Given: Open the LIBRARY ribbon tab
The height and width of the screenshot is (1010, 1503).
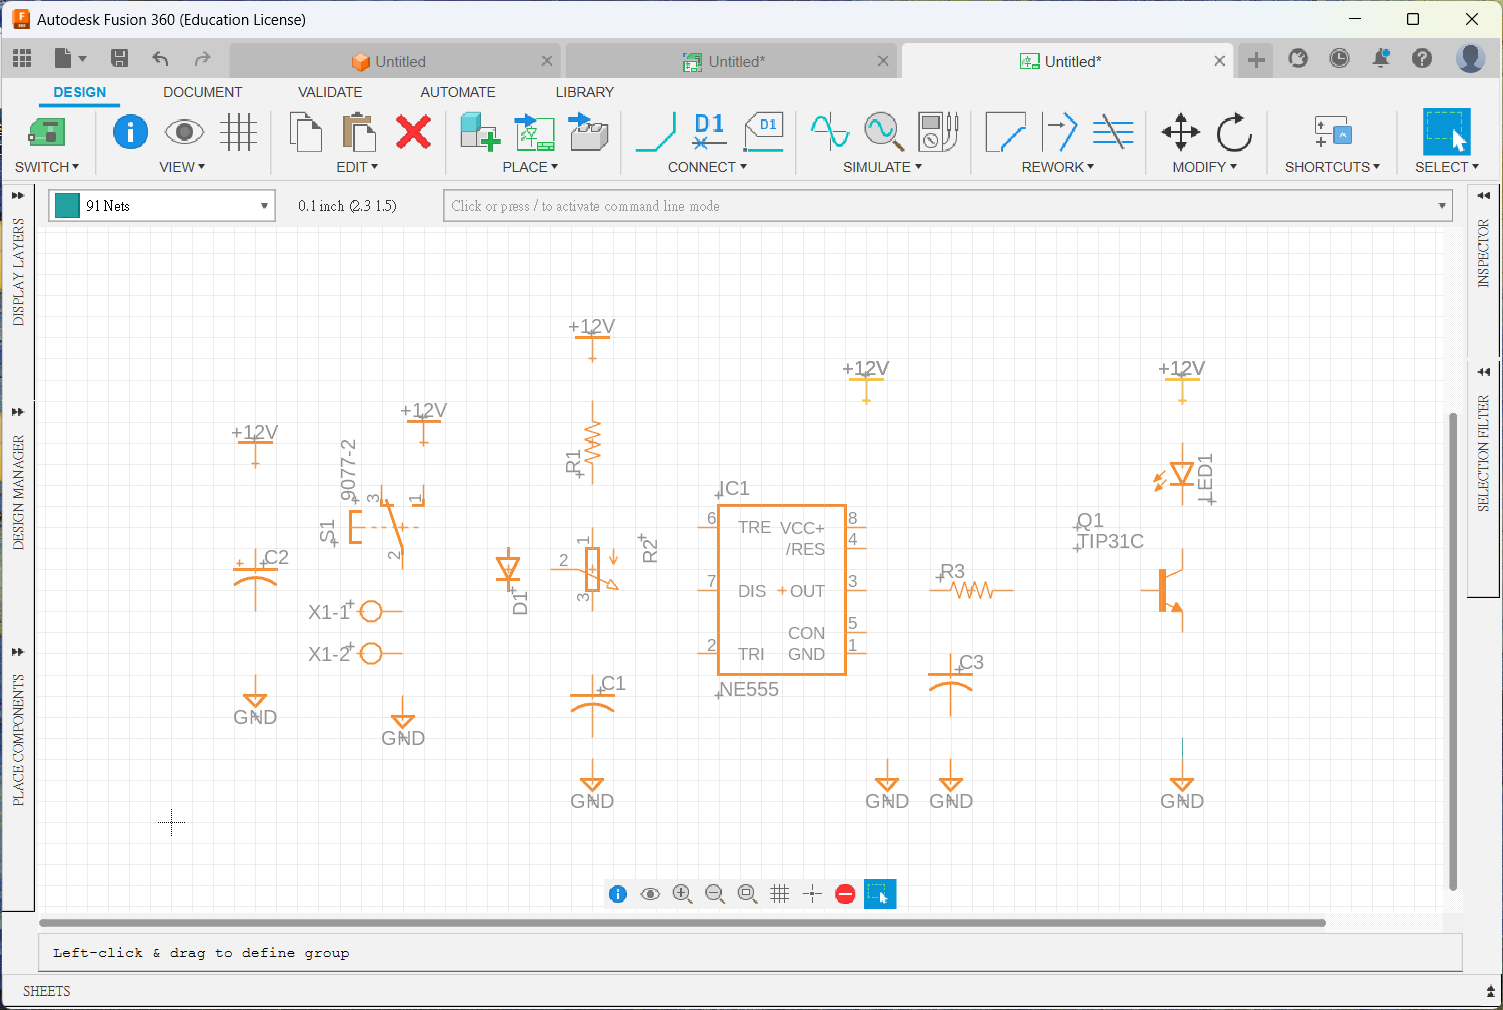Looking at the screenshot, I should [x=584, y=92].
